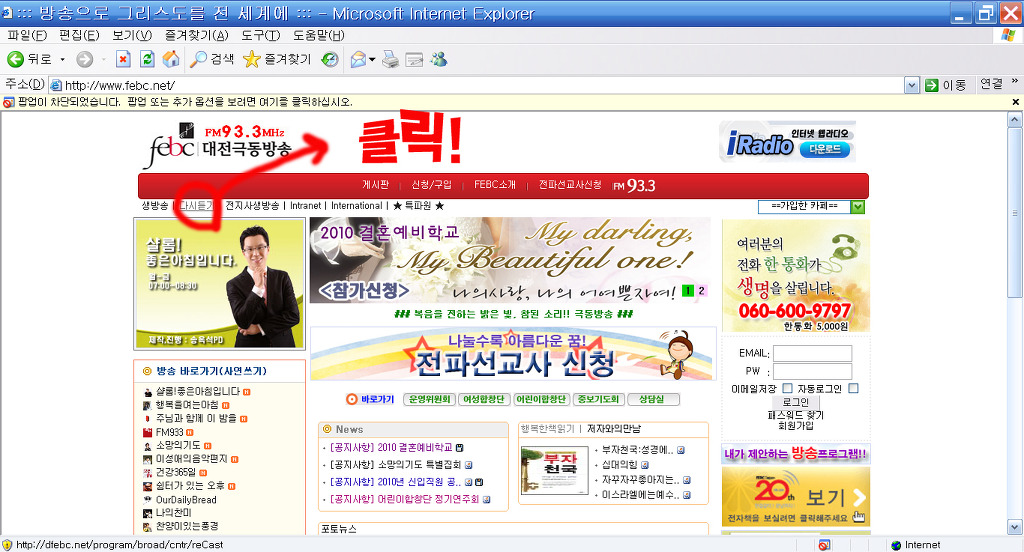
Task: Go to the Home page icon
Action: [171, 59]
